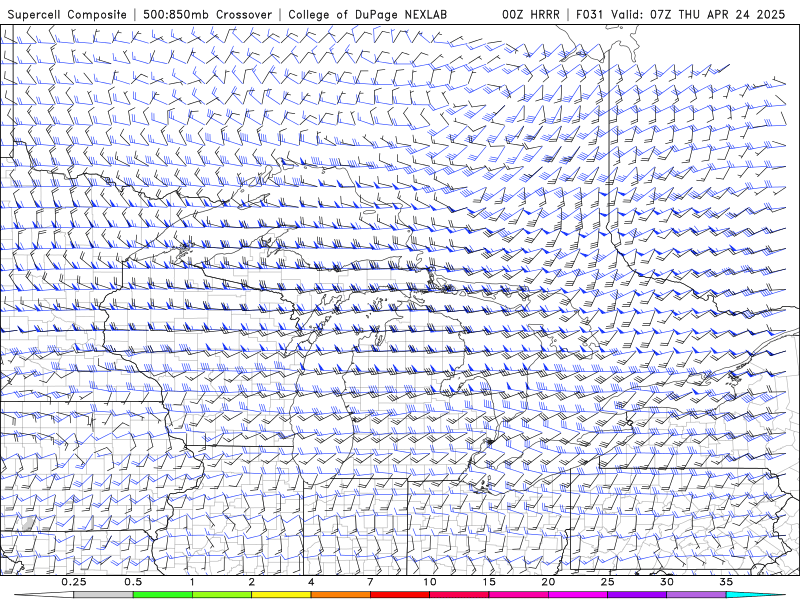Click the 0.25 scale label
Image resolution: width=800 pixels, height=600 pixels.
coord(74,582)
